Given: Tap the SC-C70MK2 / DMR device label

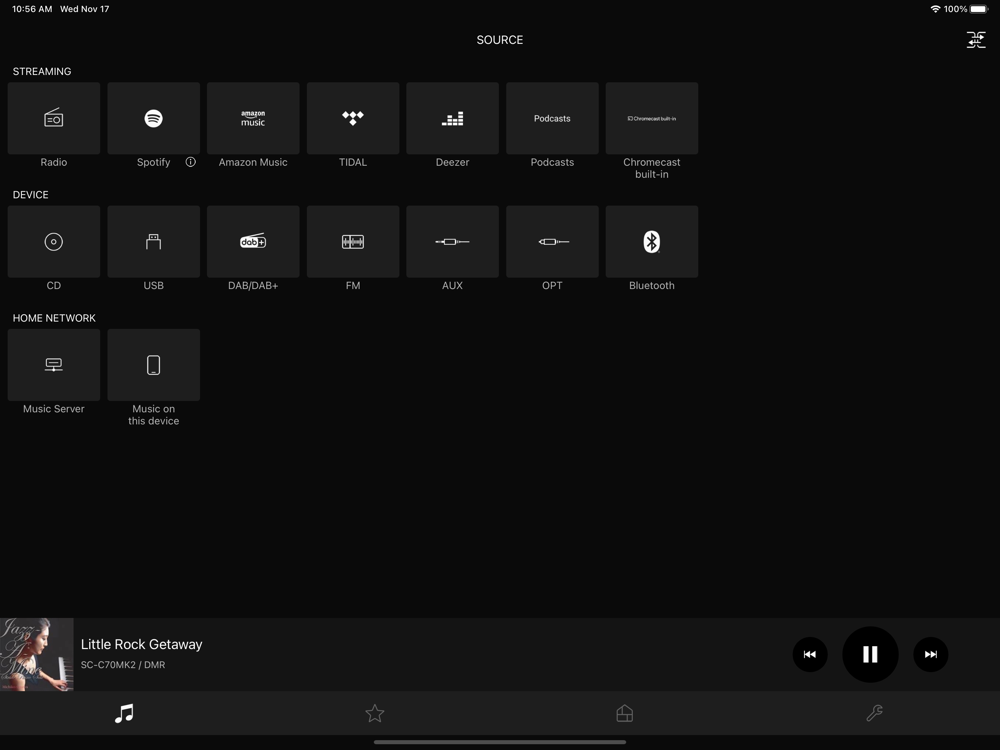Looking at the screenshot, I should [x=123, y=665].
